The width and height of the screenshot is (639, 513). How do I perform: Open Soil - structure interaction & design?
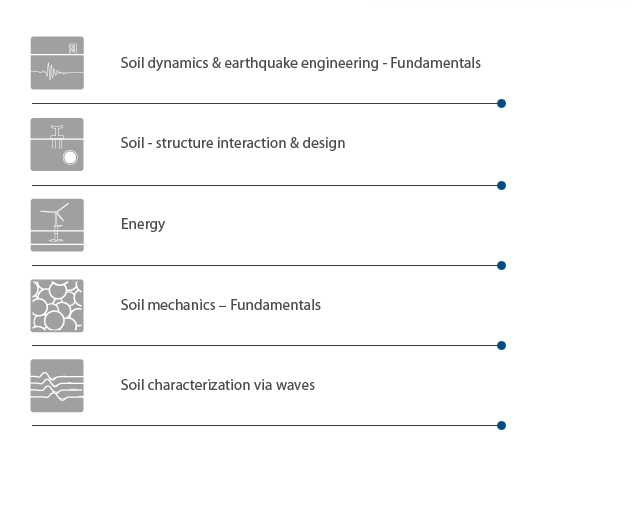[233, 143]
